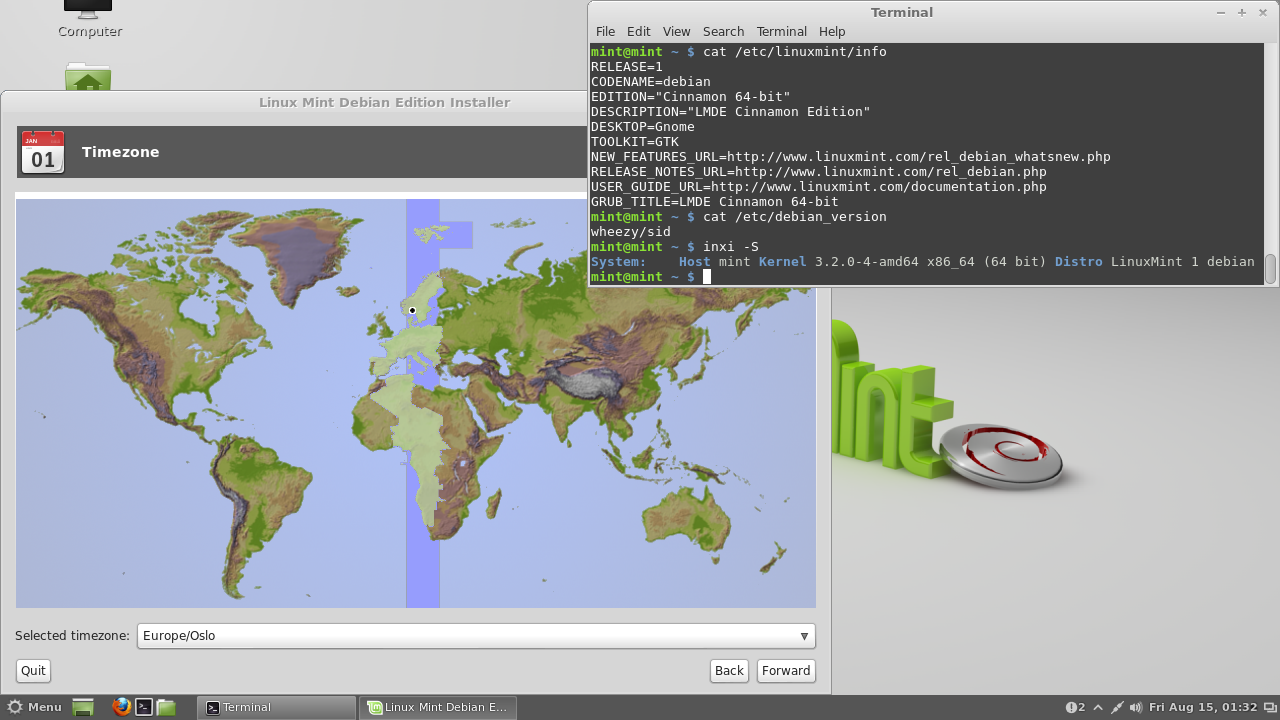Click the calendar Timezone header icon
The height and width of the screenshot is (720, 1280).
click(x=43, y=152)
